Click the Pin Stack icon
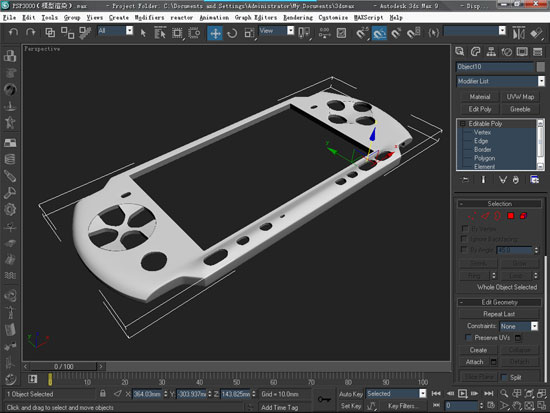Viewport: 550px width, 413px height. click(465, 180)
